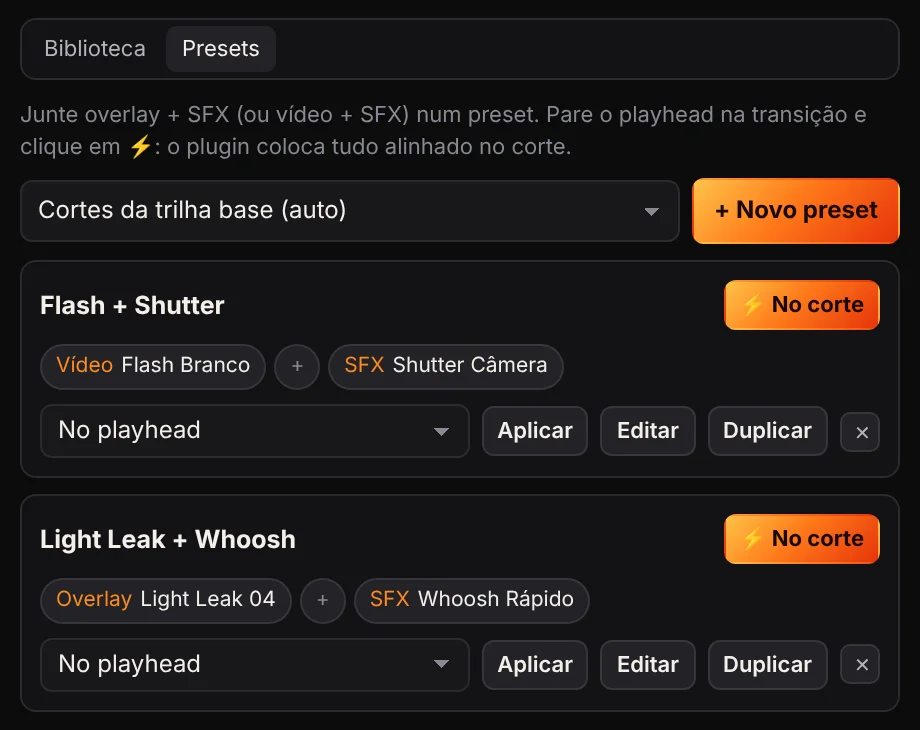
Task: Click Duplicar on the Light Leak + Whoosh preset
Action: [x=767, y=665]
